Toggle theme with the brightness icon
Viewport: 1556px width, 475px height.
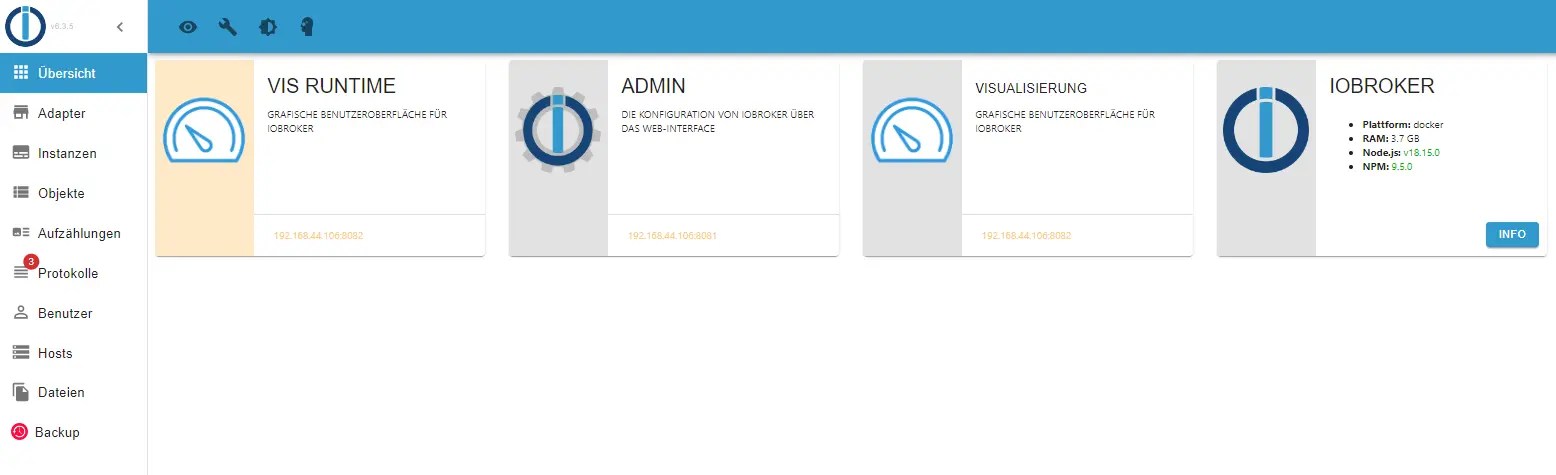[268, 27]
